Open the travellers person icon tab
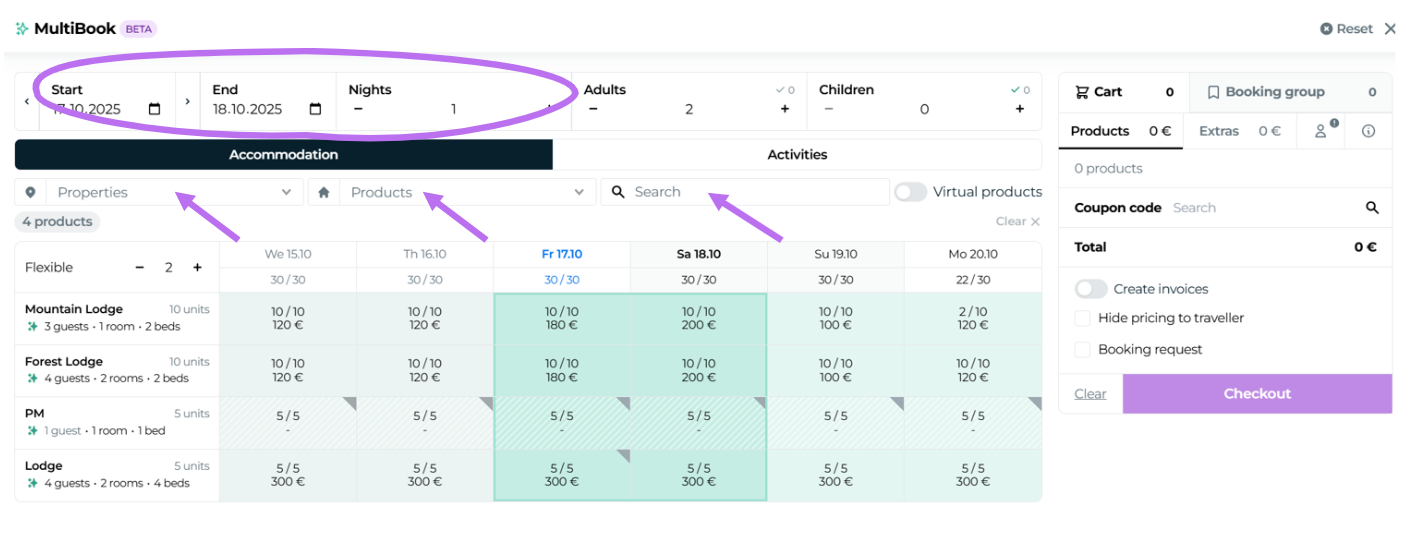1417x544 pixels. [x=1322, y=131]
